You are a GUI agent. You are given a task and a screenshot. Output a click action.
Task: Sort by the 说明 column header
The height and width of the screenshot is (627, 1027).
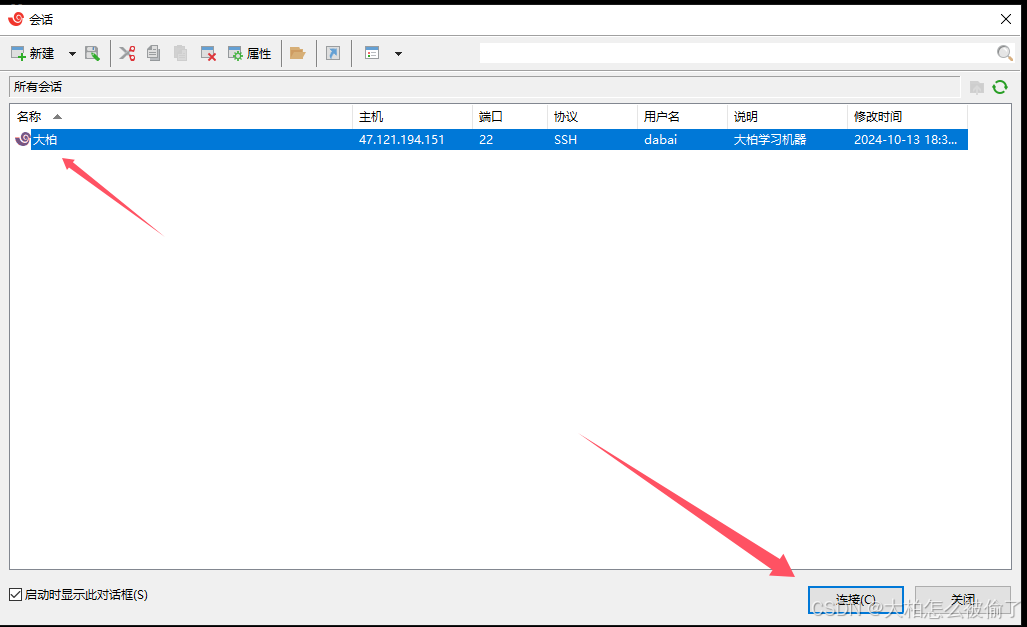click(x=787, y=117)
